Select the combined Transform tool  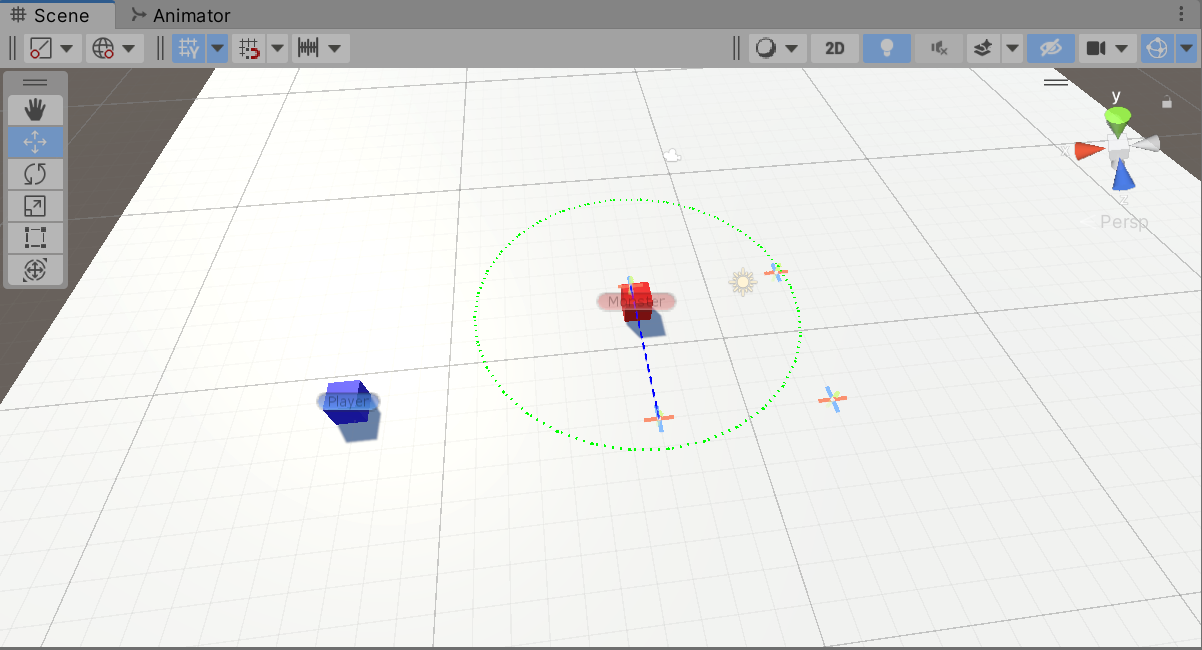[x=35, y=270]
